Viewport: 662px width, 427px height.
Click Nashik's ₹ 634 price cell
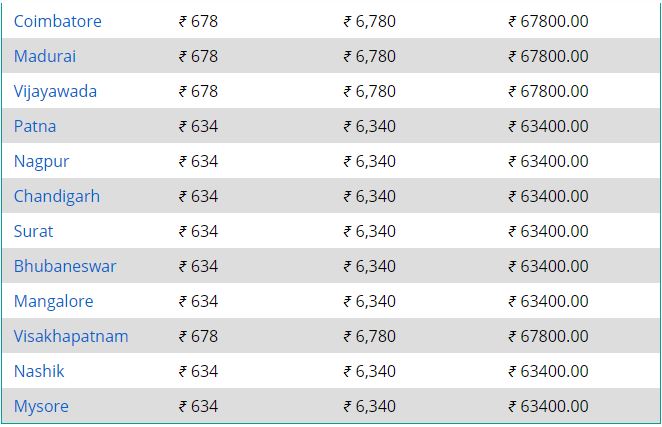[198, 372]
